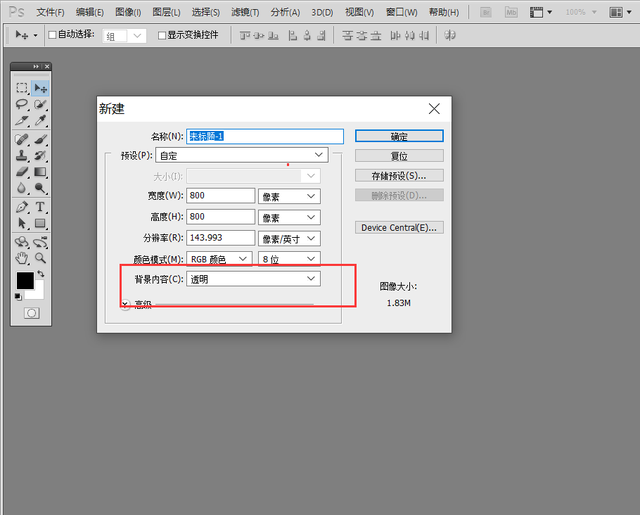
Task: Select the Horizontal Type tool
Action: tap(40, 207)
